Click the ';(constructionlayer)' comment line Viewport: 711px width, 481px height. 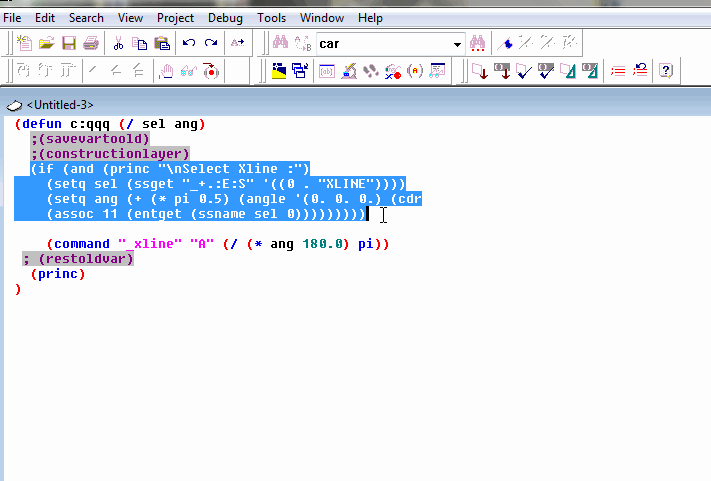tap(110, 154)
